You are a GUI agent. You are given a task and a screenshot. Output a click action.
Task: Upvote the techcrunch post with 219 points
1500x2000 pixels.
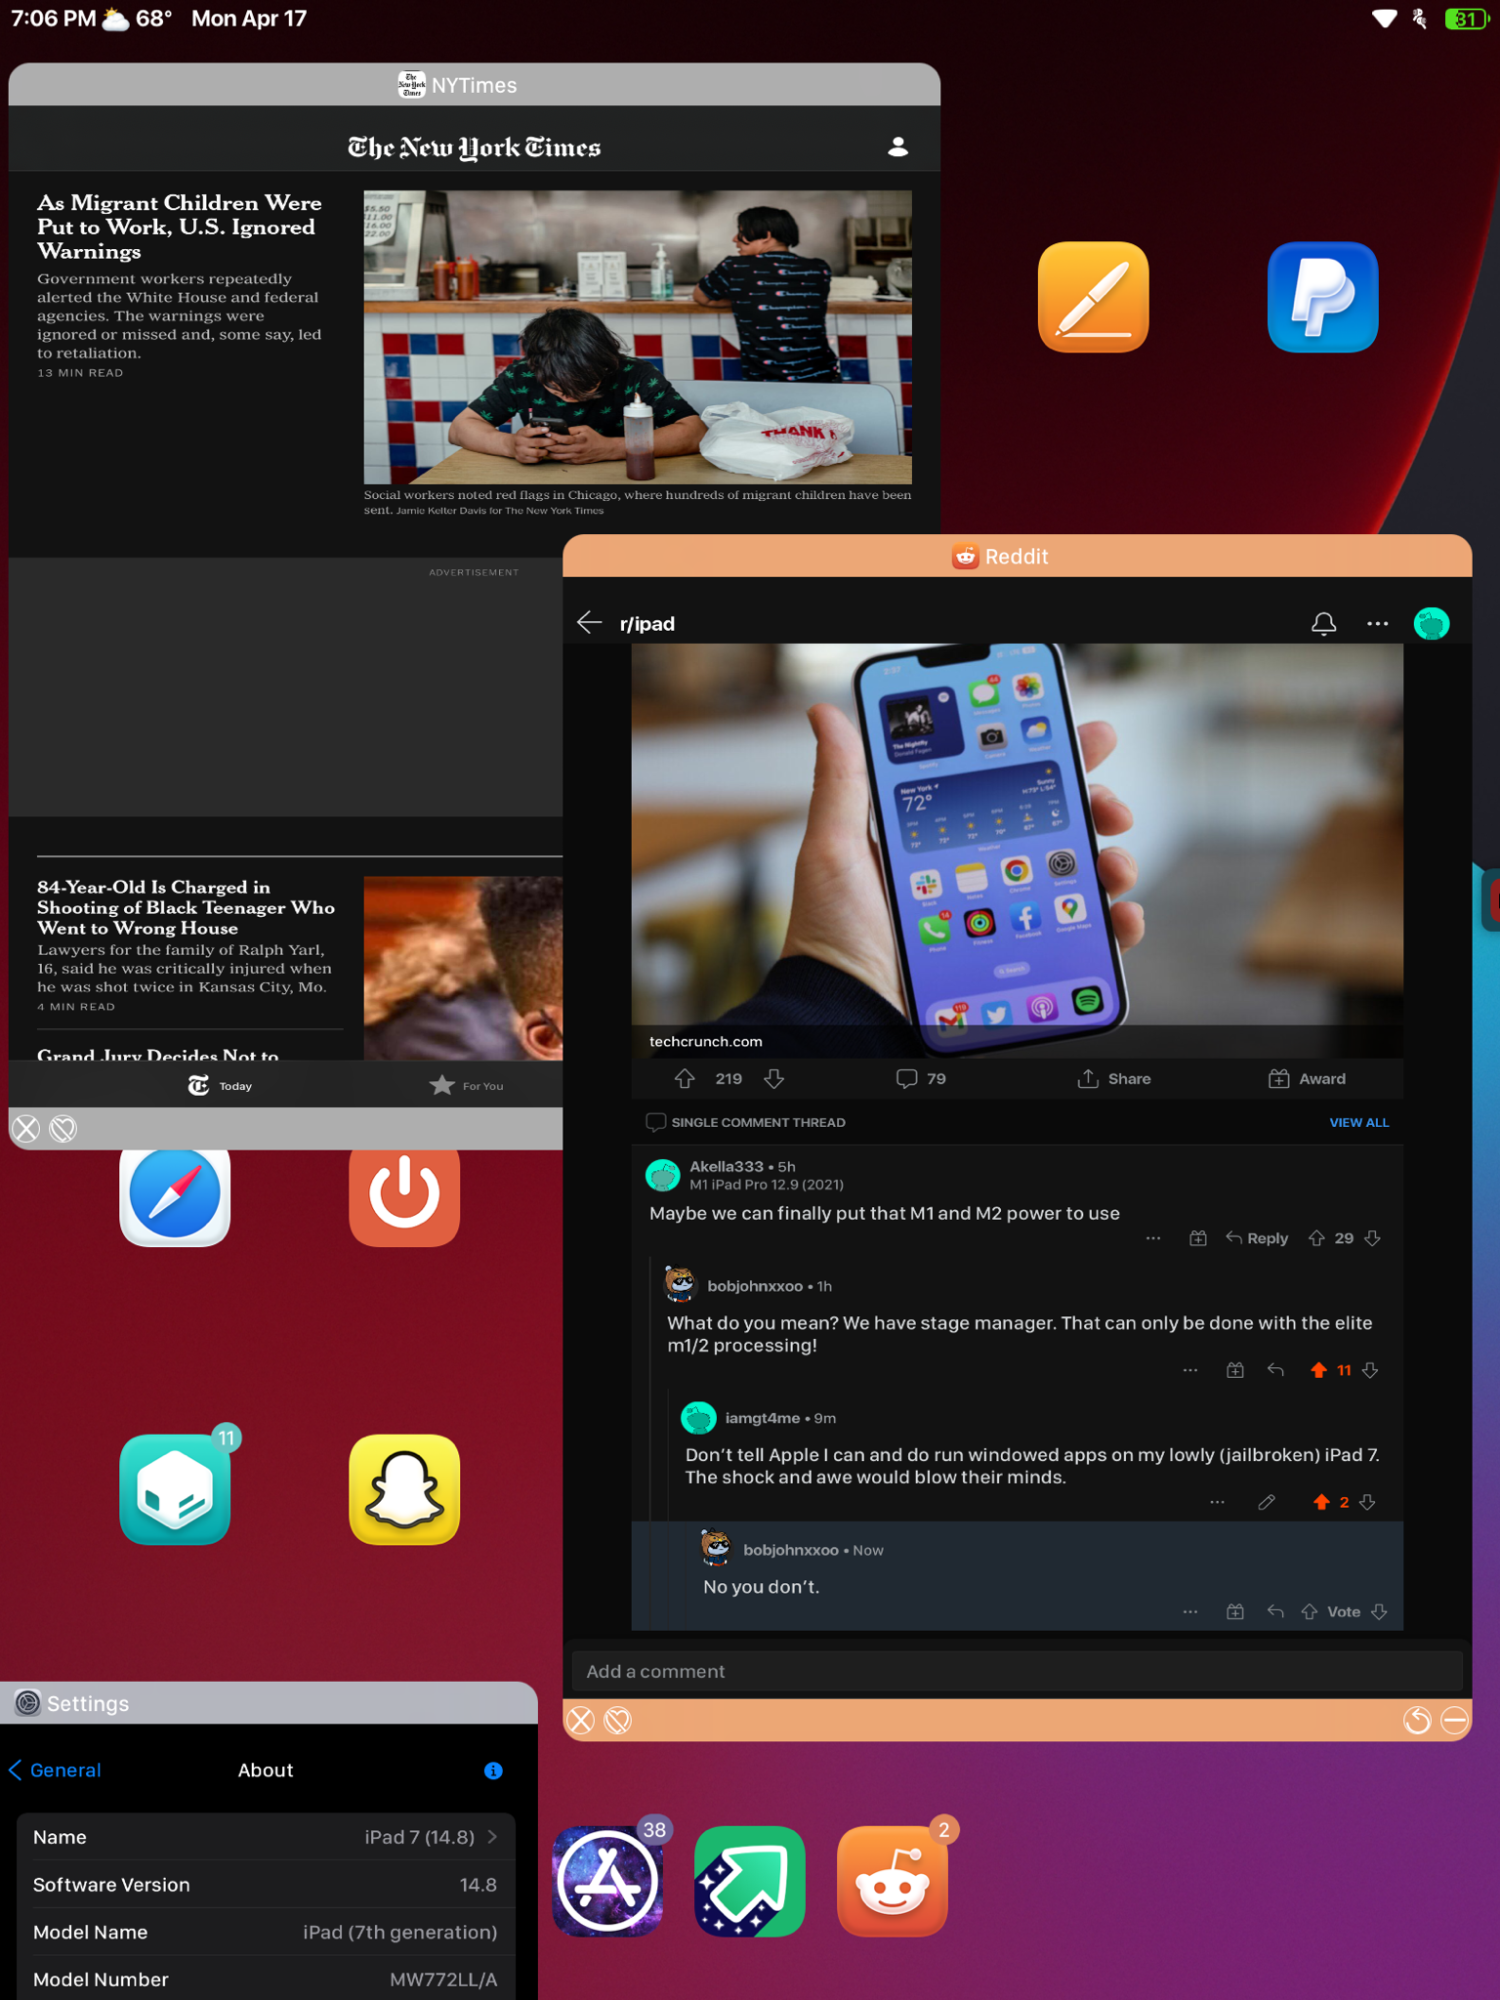[x=684, y=1078]
